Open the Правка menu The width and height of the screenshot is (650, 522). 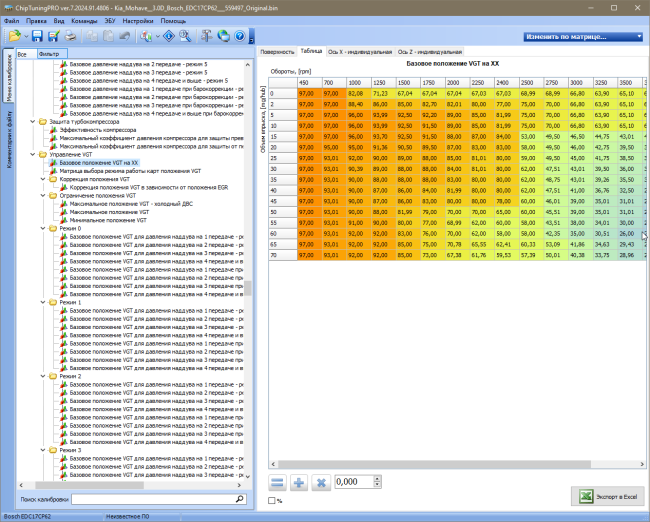pyautogui.click(x=36, y=21)
